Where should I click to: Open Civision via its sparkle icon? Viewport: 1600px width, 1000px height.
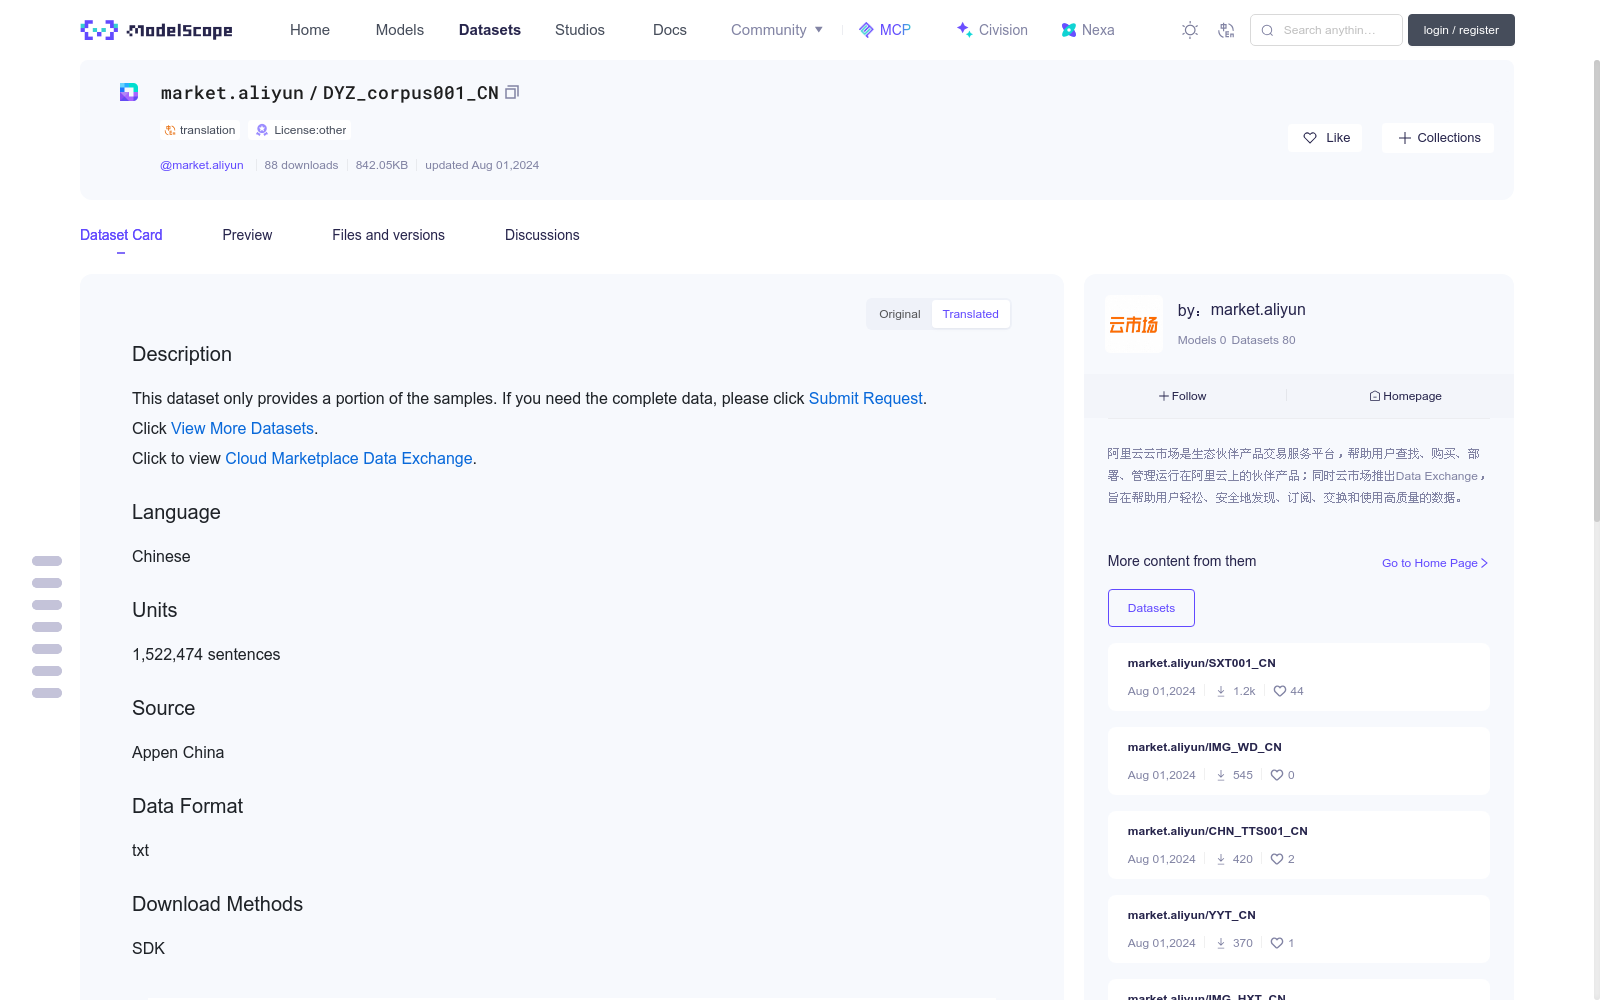(964, 30)
